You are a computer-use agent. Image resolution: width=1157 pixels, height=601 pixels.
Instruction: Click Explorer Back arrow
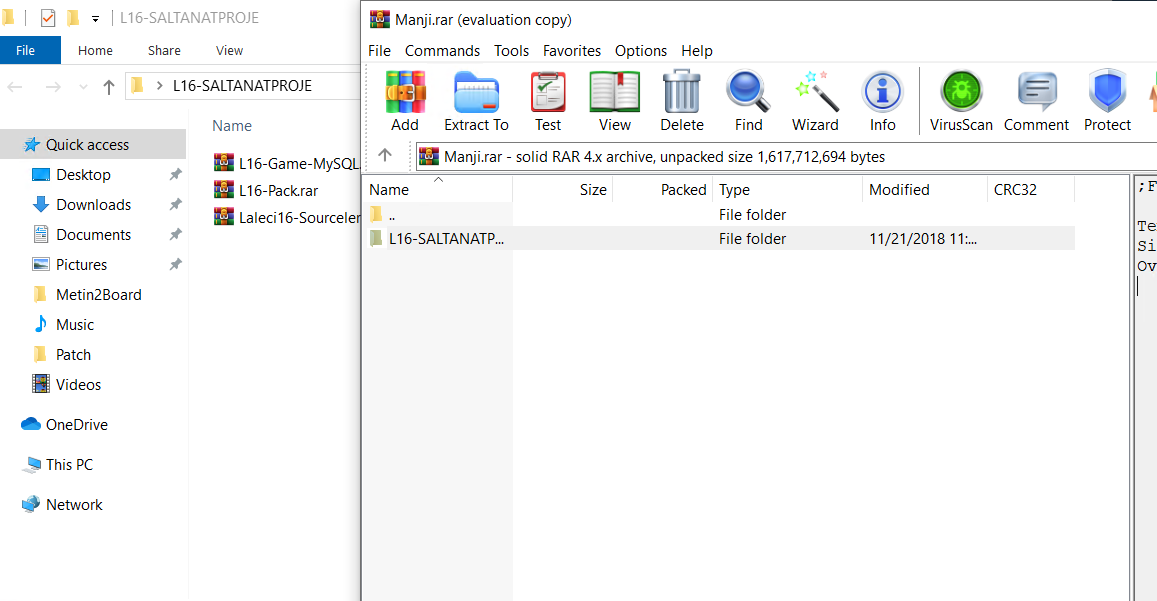(x=15, y=86)
